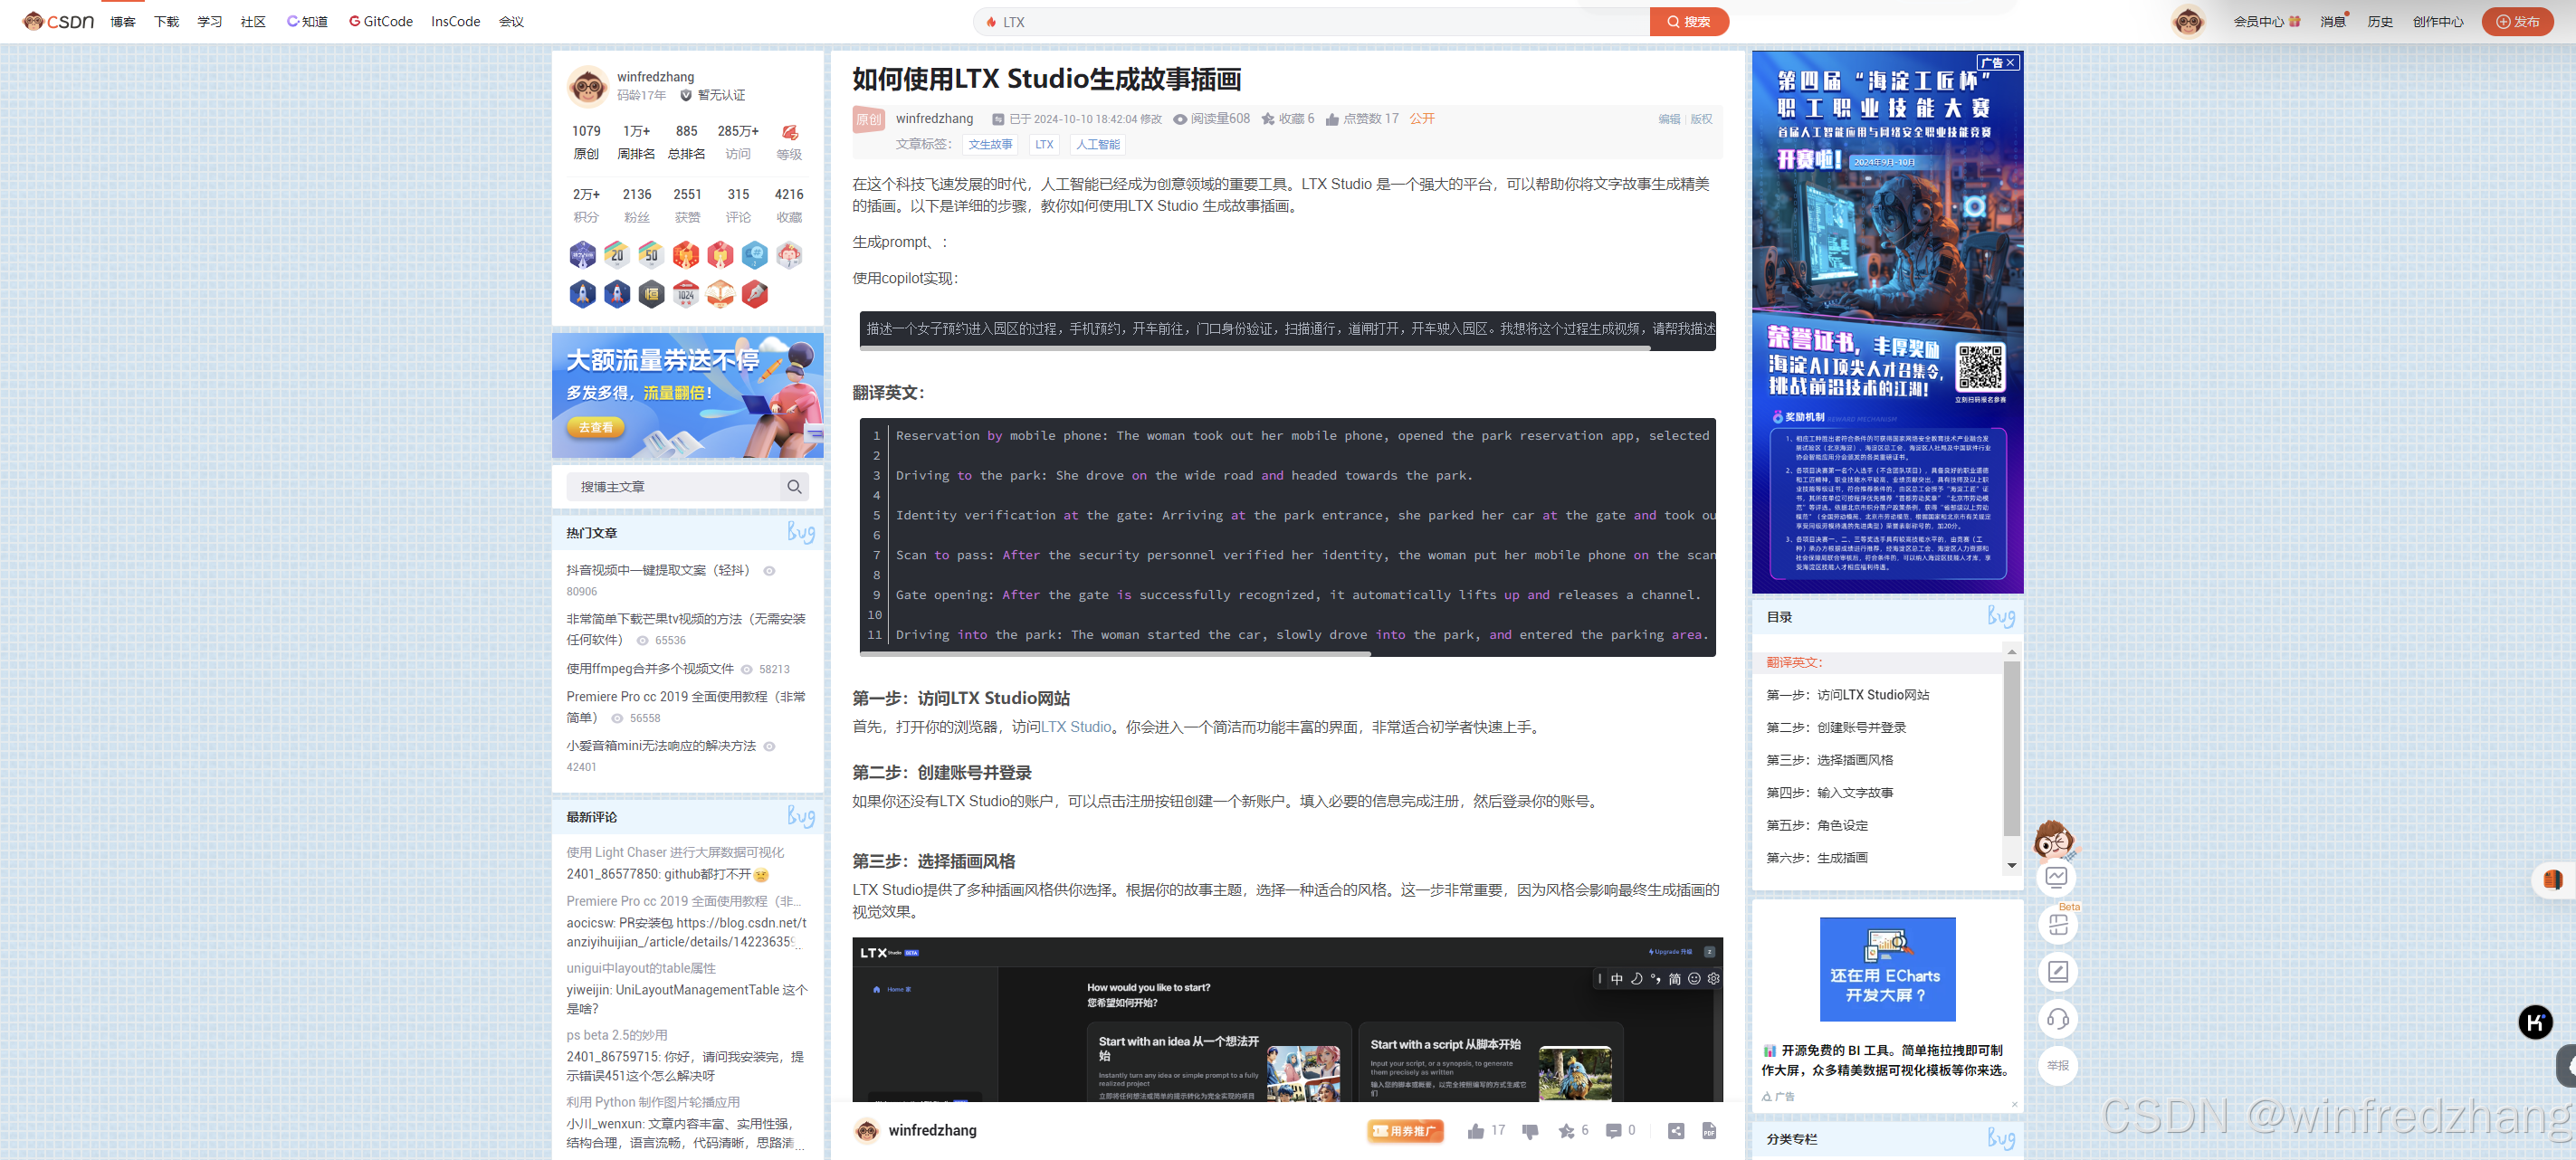
Task: Click the QR code in ad banner
Action: point(1980,367)
